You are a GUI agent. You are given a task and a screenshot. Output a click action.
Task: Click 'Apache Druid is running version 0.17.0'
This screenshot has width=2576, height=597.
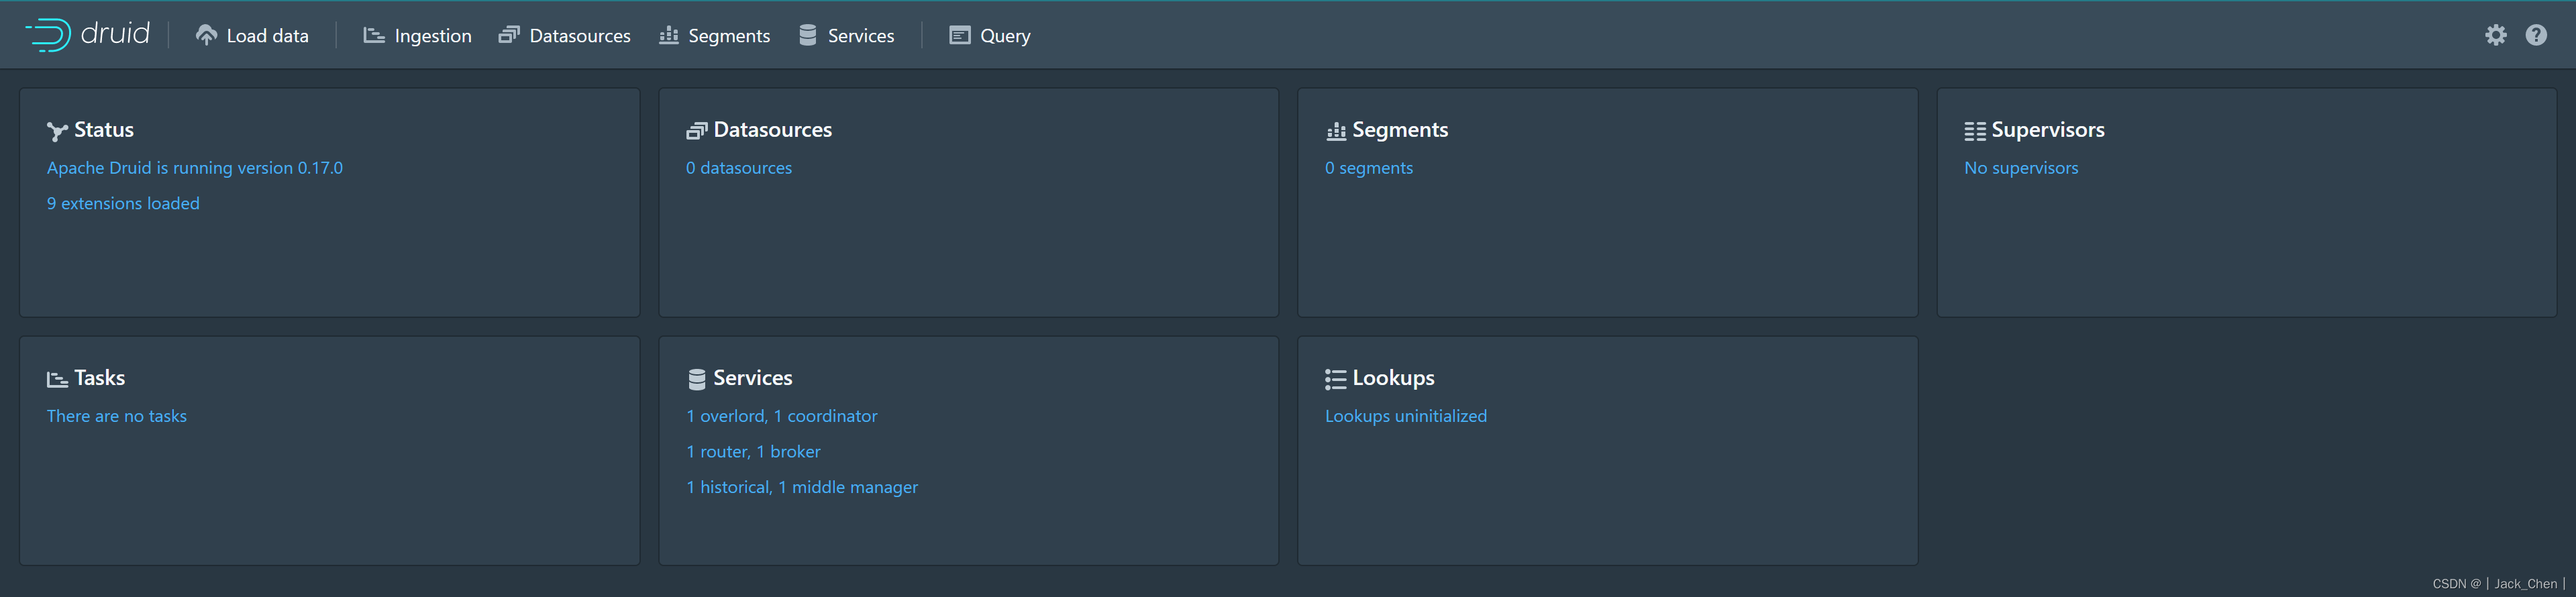pos(195,168)
